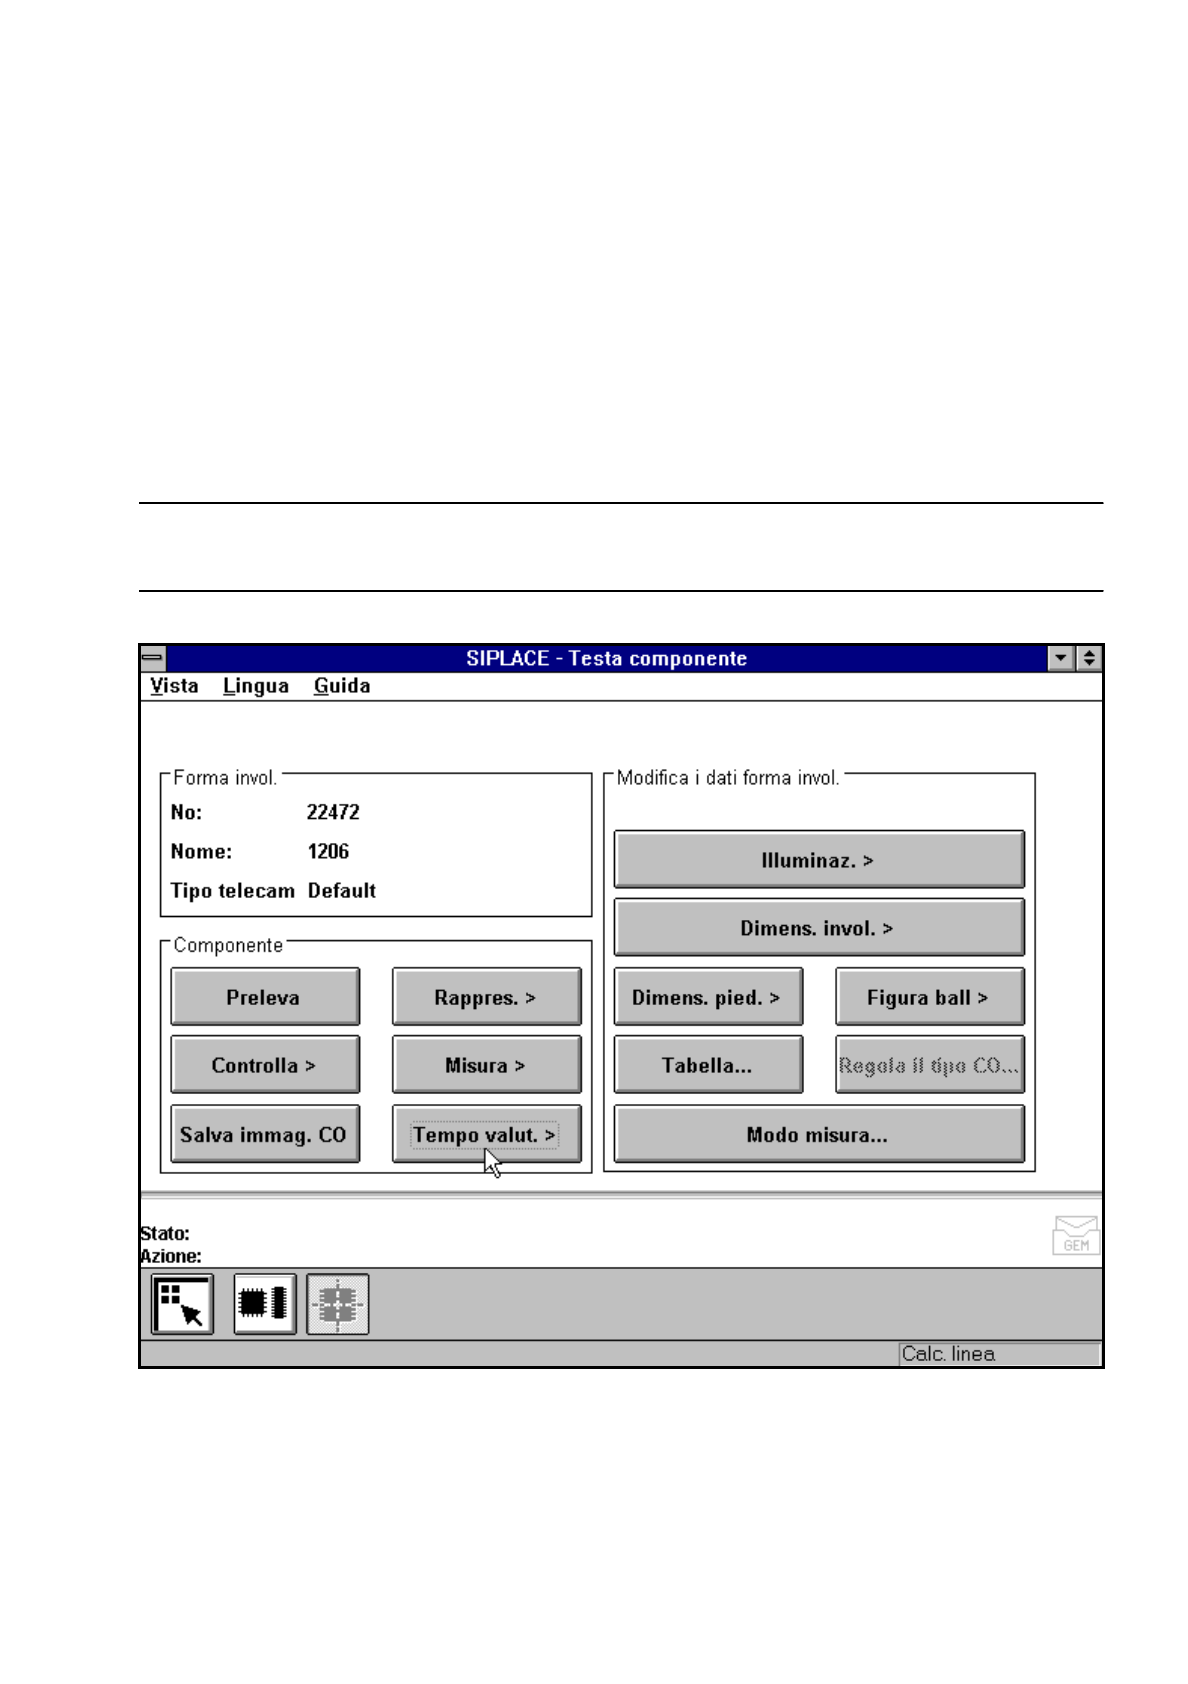The width and height of the screenshot is (1188, 1684).
Task: Expand the Misura submenu button
Action: point(487,1065)
